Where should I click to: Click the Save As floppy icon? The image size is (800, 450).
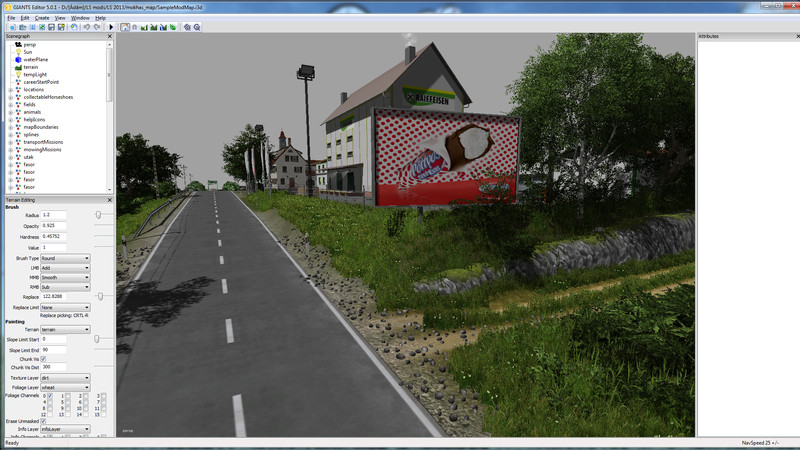(61, 27)
